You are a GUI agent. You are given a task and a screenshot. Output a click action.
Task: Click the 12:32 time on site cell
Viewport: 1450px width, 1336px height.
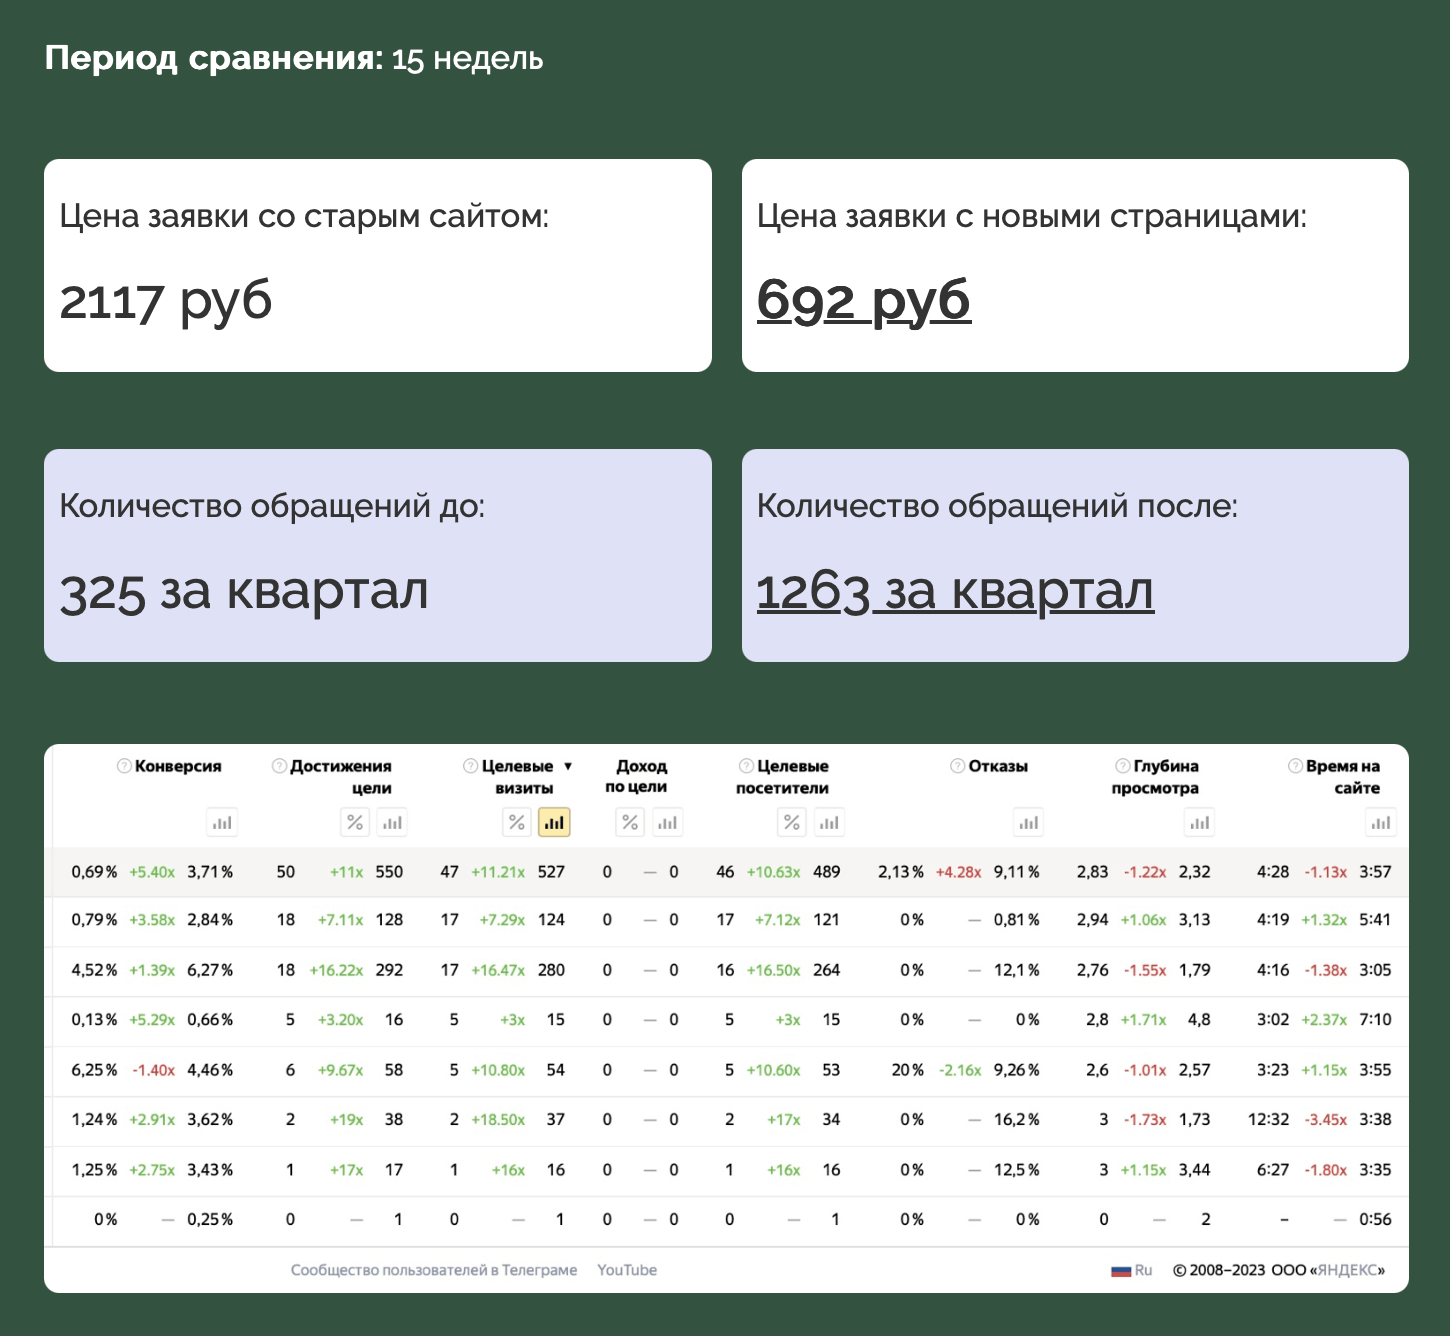[1269, 1120]
